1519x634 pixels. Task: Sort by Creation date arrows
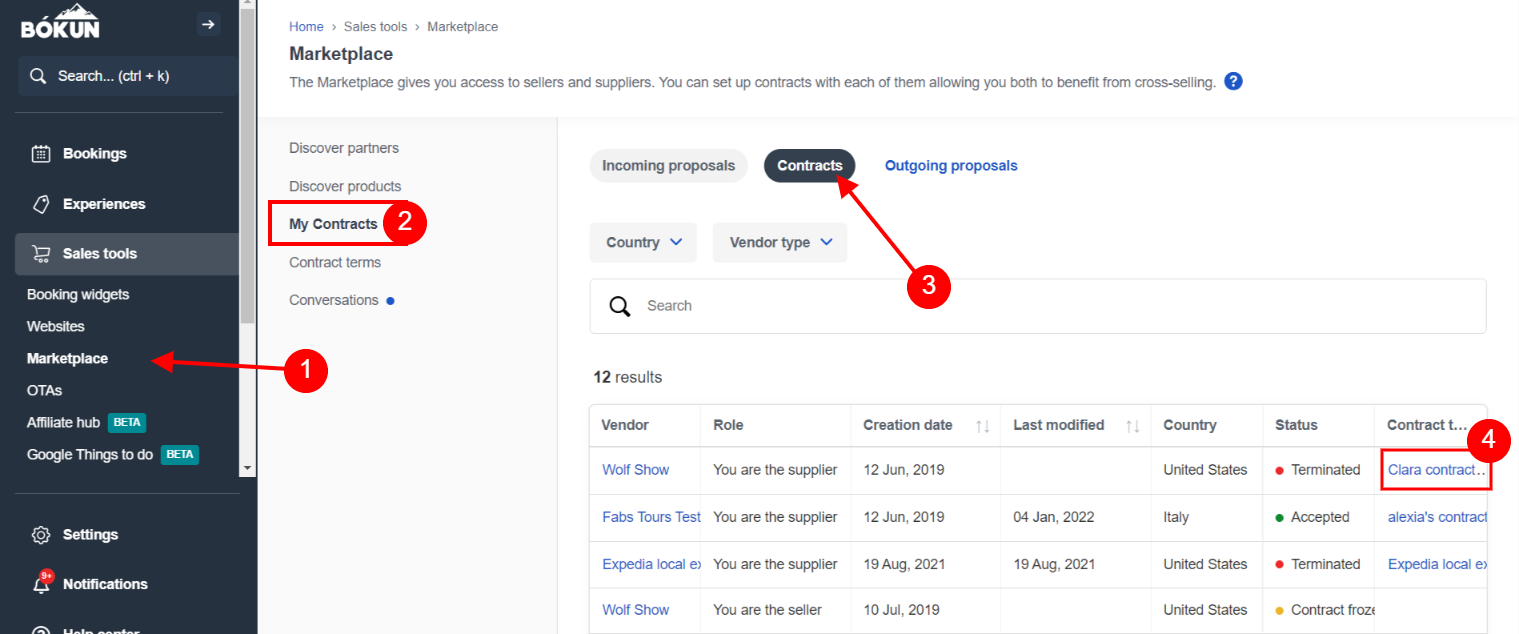pos(983,426)
